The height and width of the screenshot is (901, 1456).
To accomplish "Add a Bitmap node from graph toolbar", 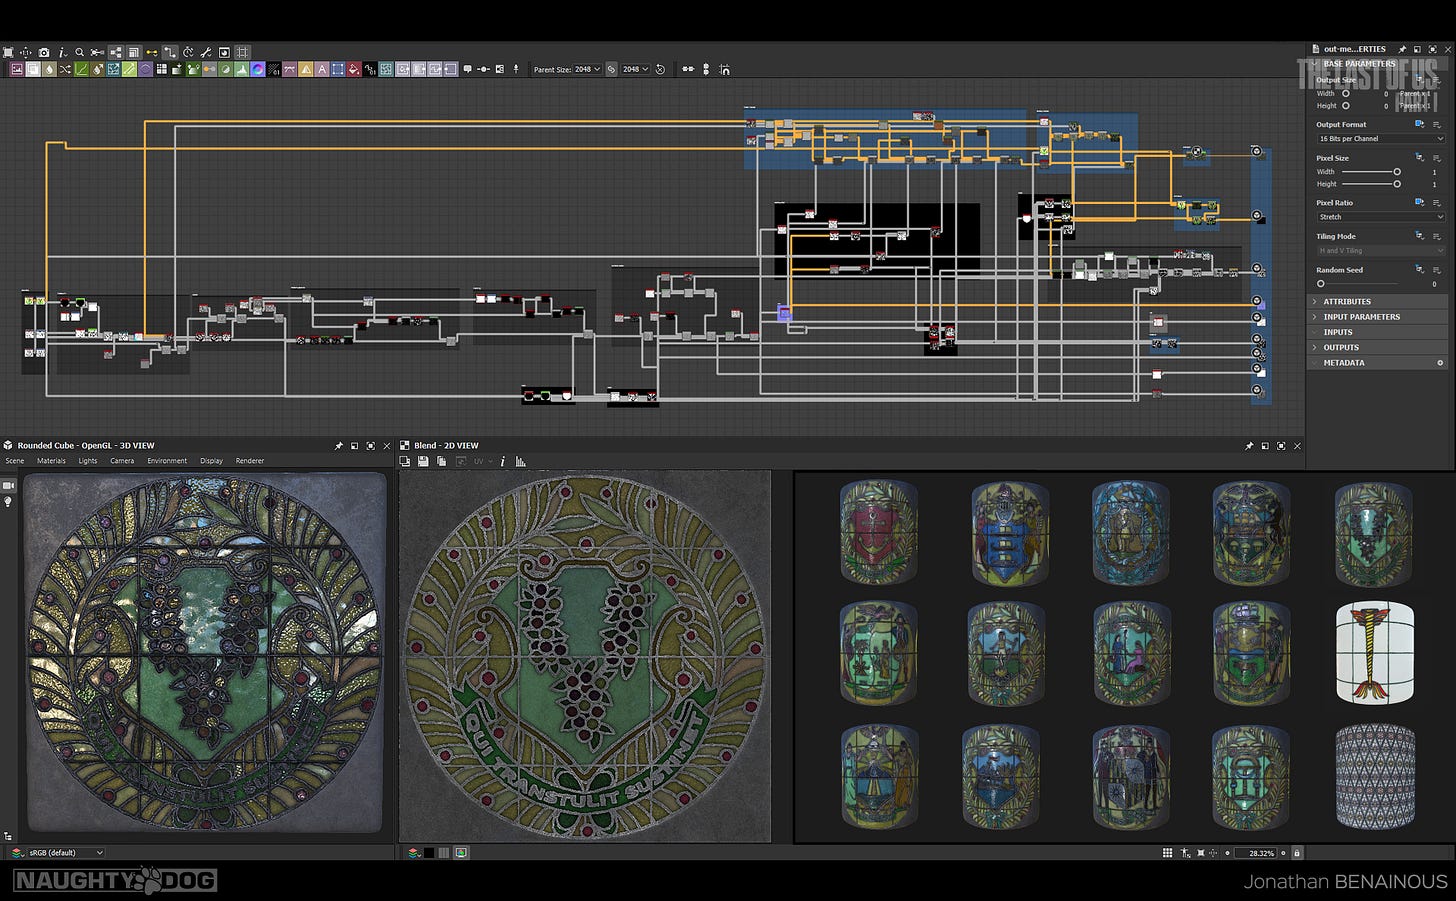I will tap(17, 69).
